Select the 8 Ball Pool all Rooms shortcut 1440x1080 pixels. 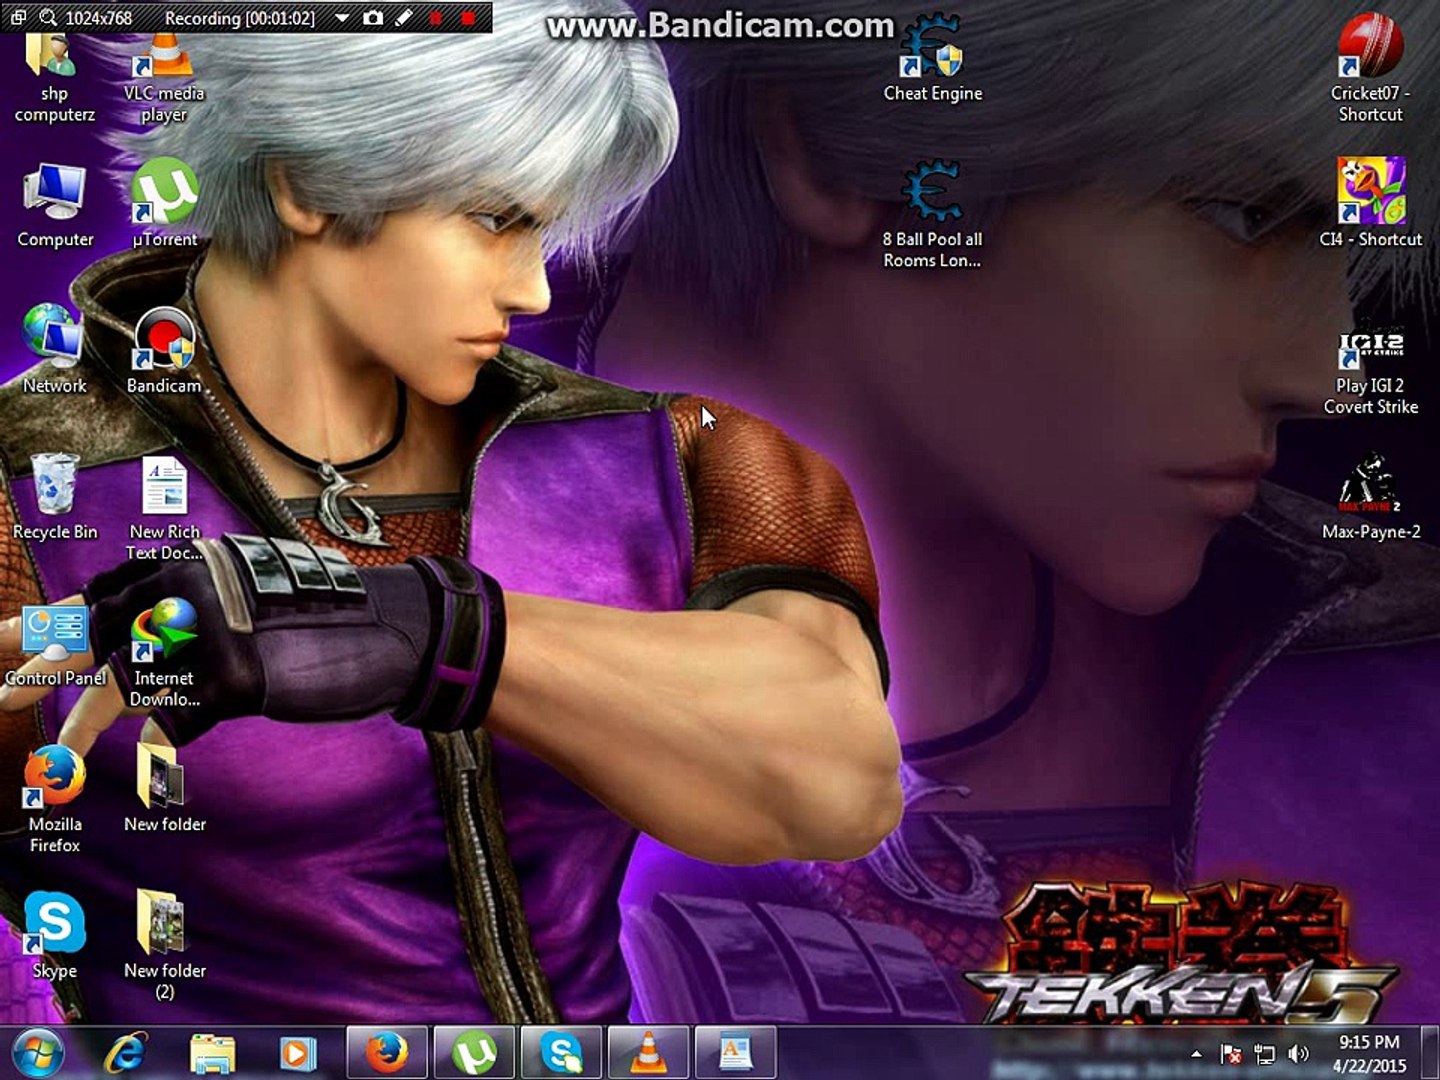pos(932,215)
